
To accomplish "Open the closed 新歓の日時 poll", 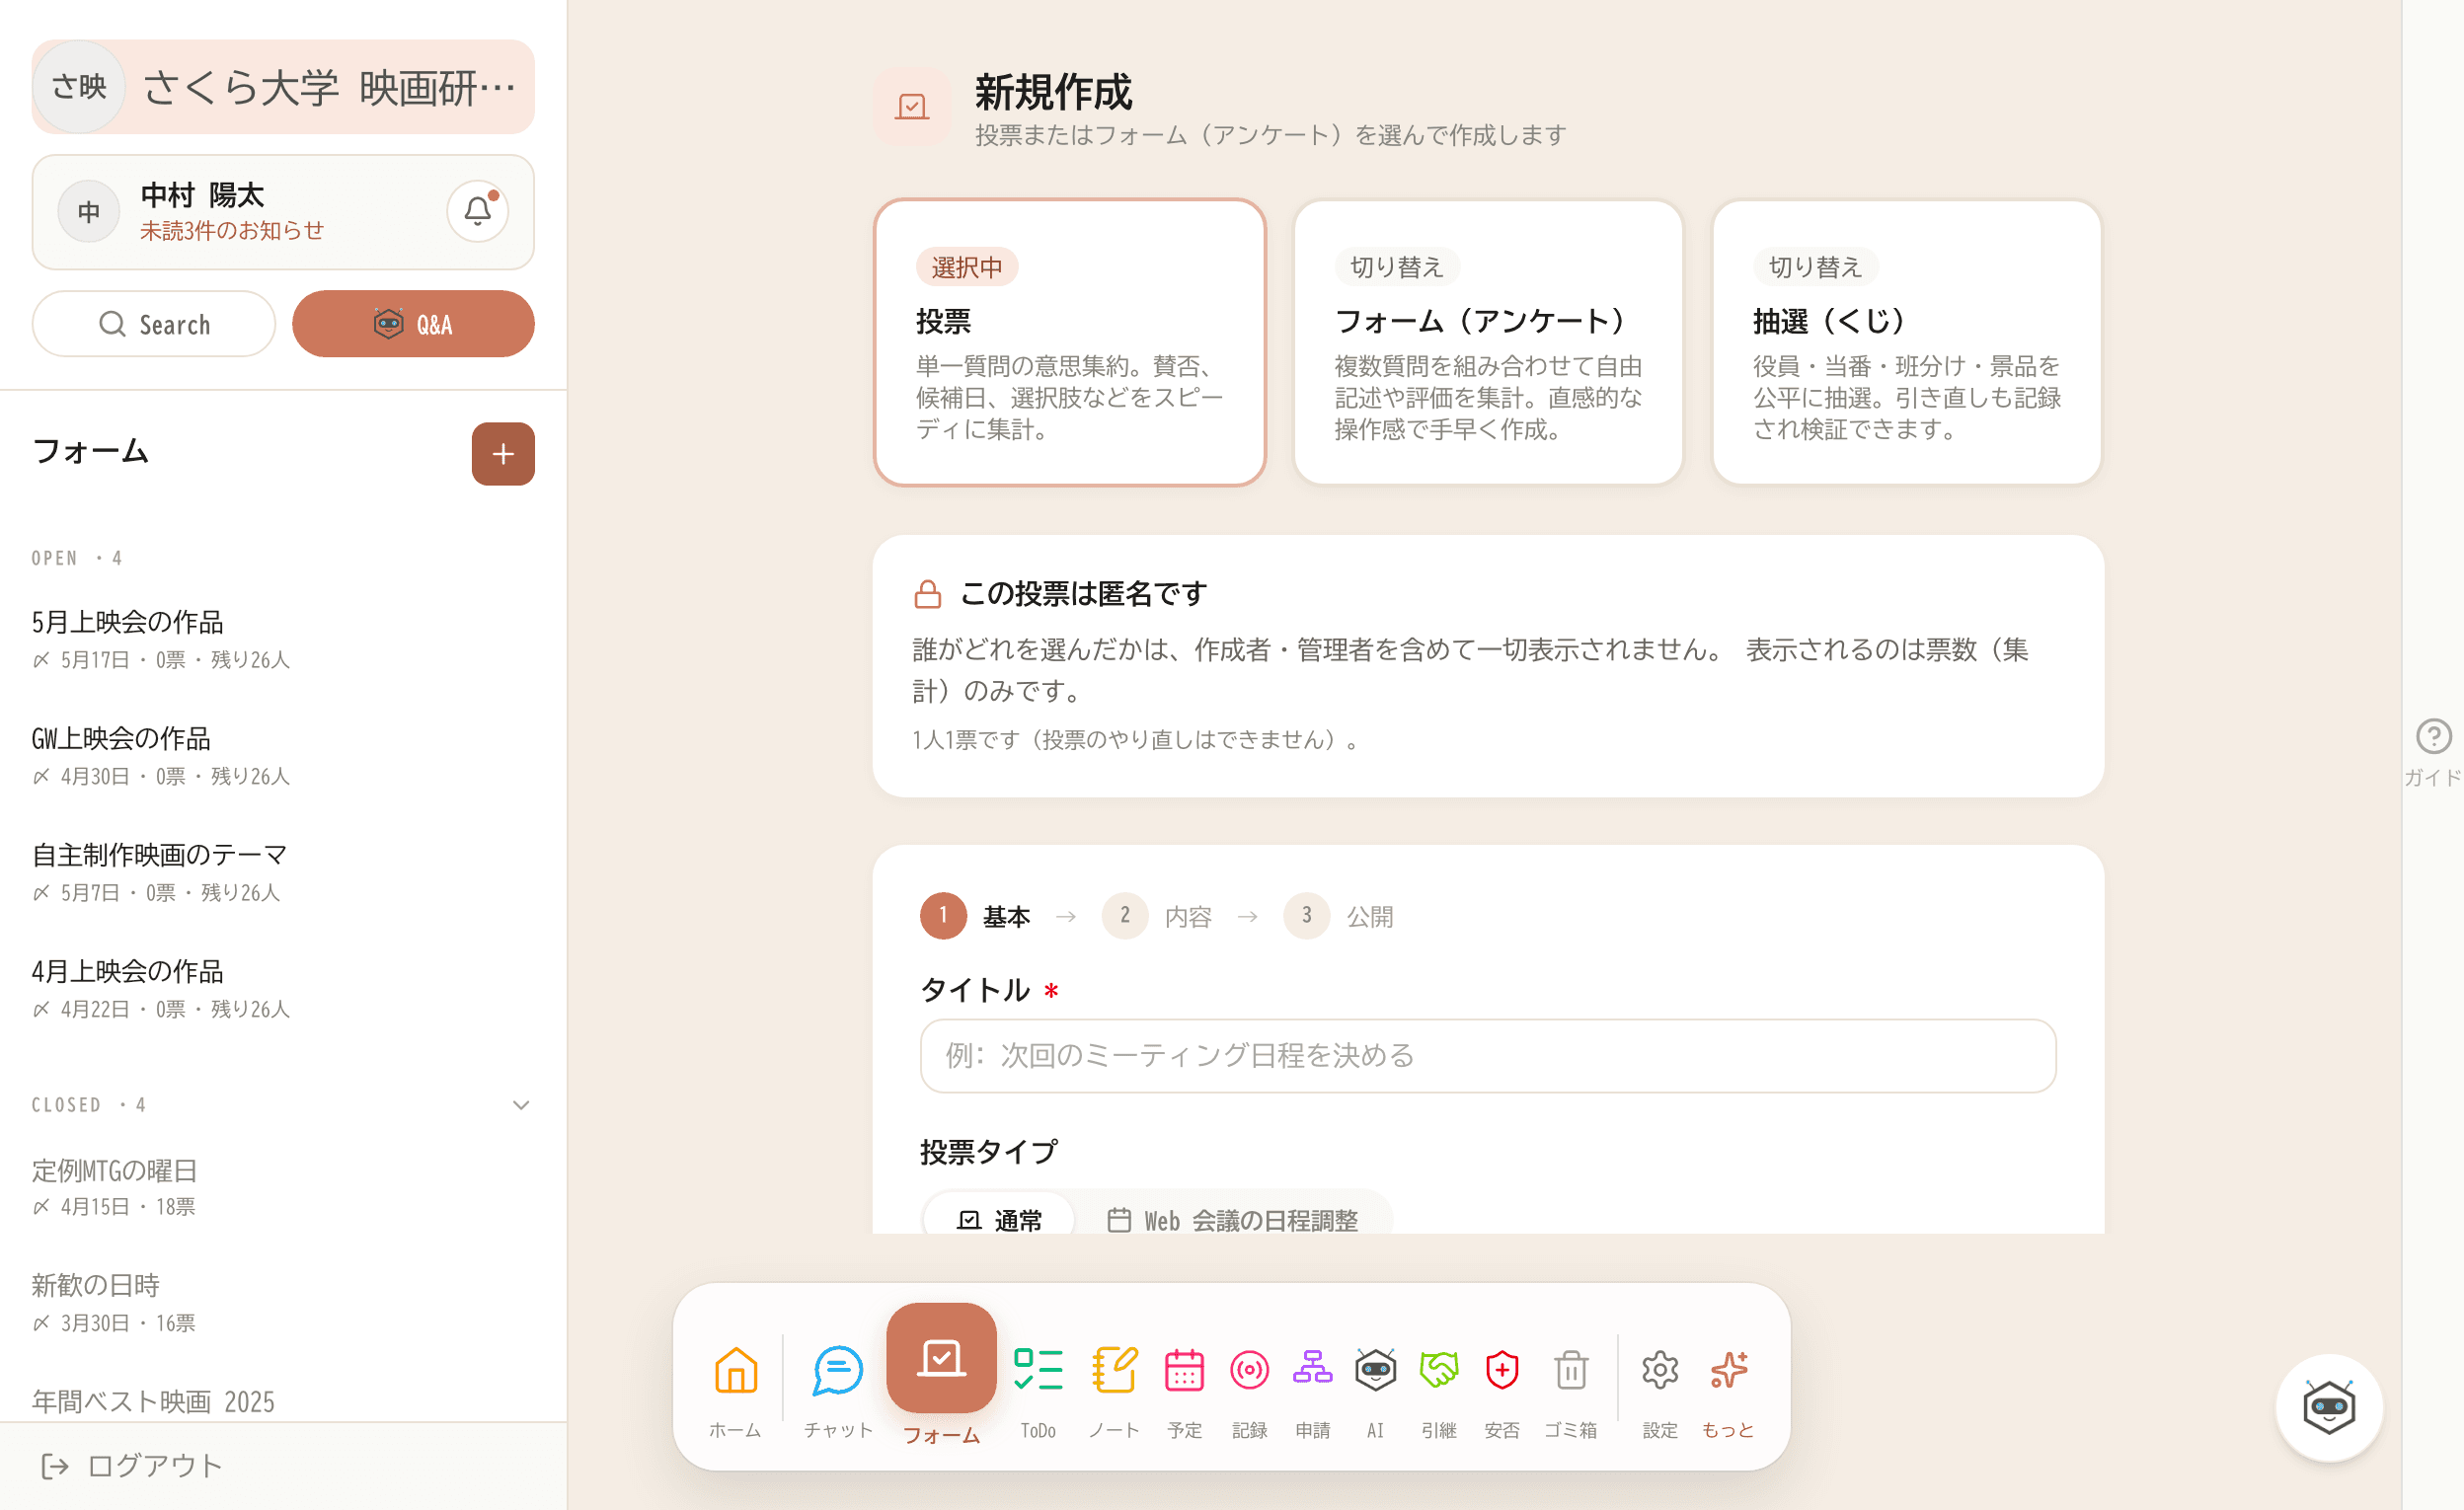I will pos(283,1303).
